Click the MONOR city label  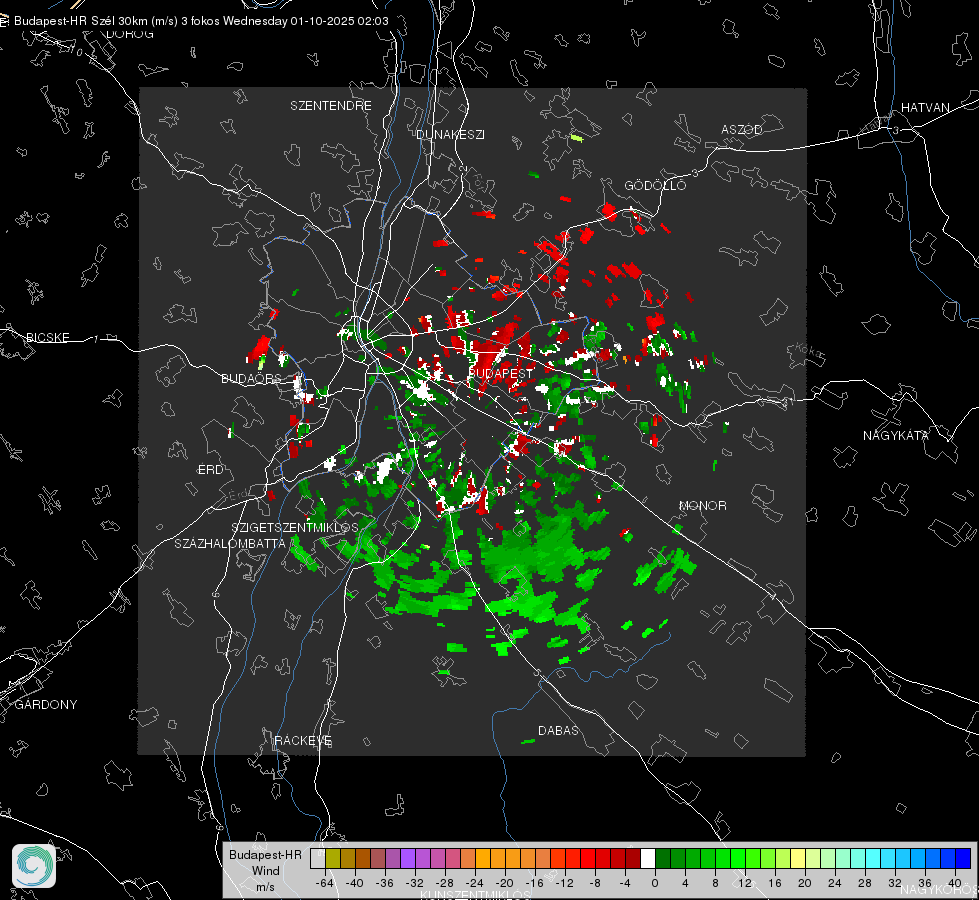[702, 505]
